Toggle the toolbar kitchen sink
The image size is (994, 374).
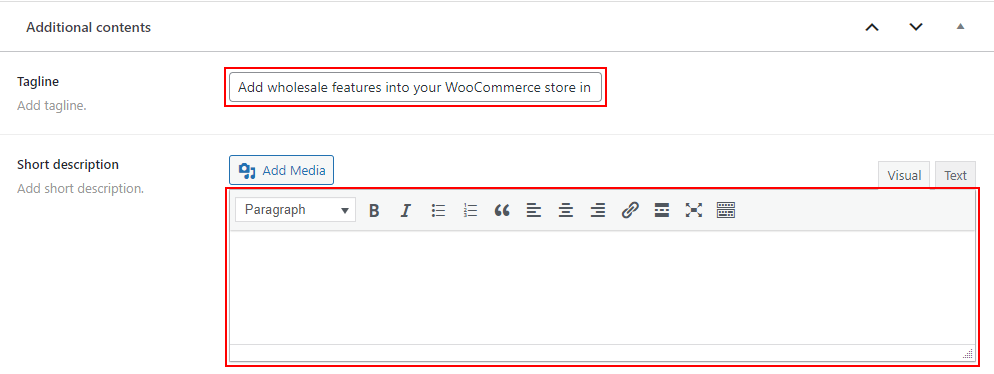pyautogui.click(x=726, y=210)
